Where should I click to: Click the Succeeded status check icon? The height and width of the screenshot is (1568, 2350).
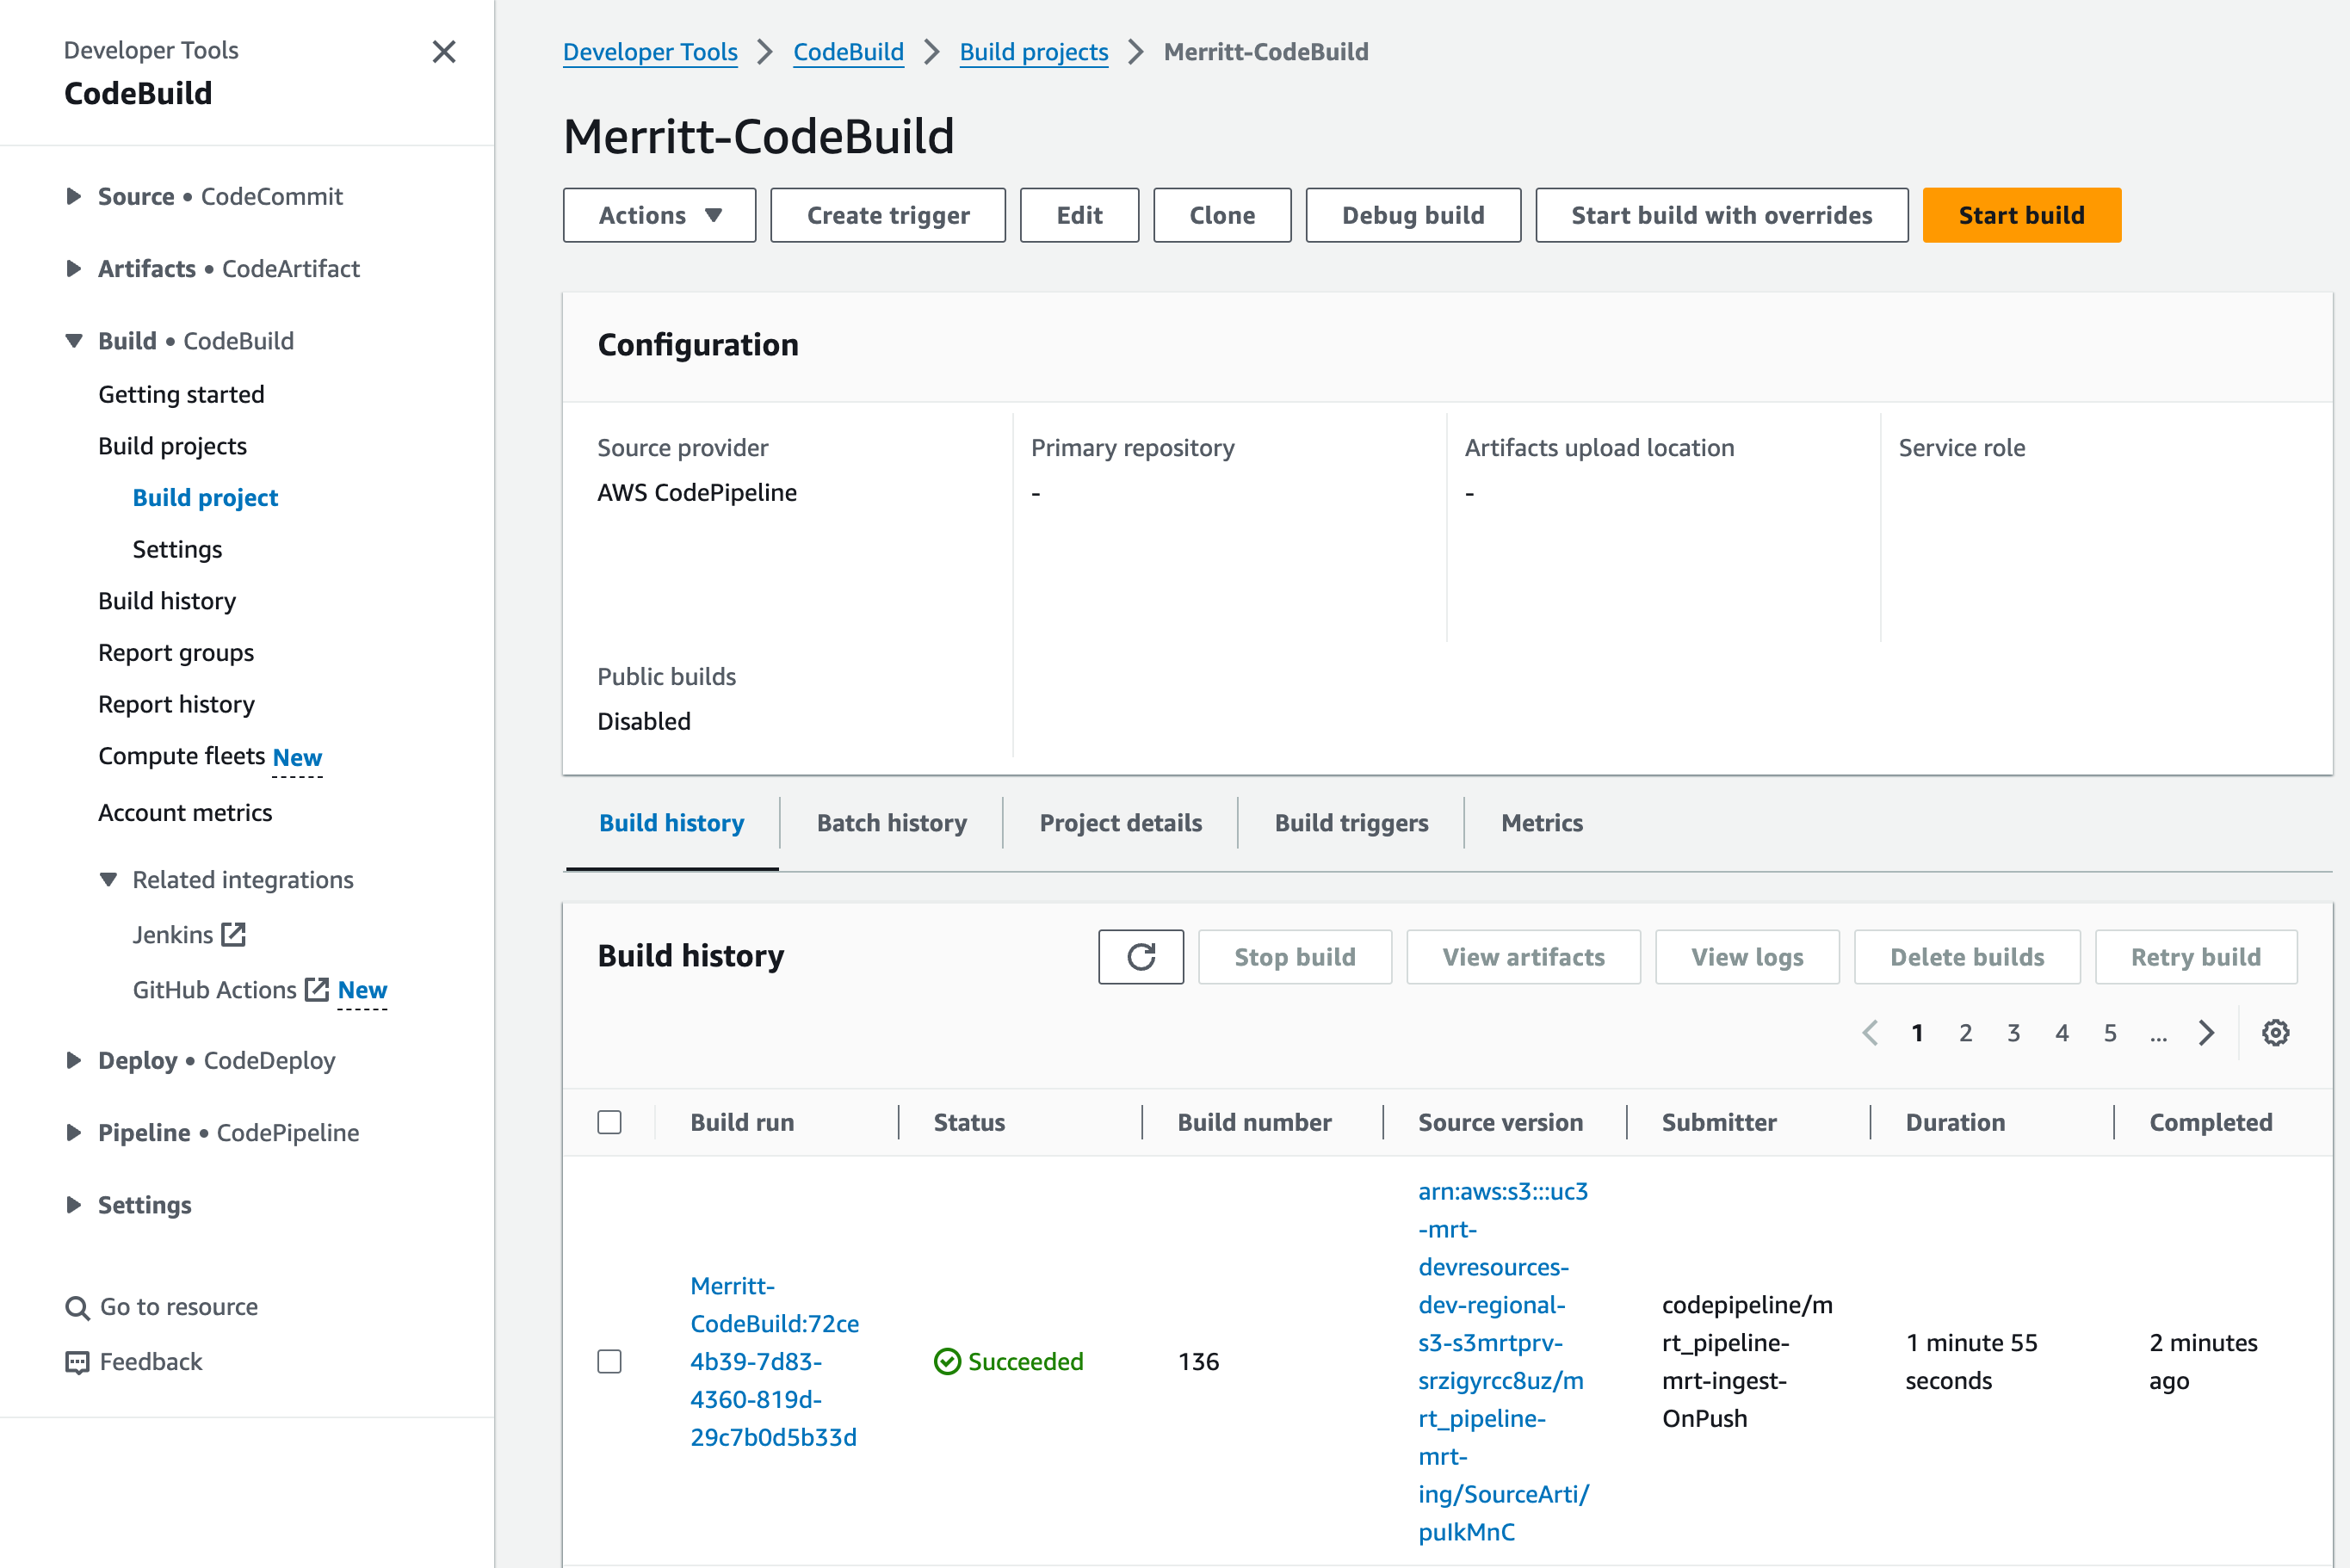coord(946,1361)
